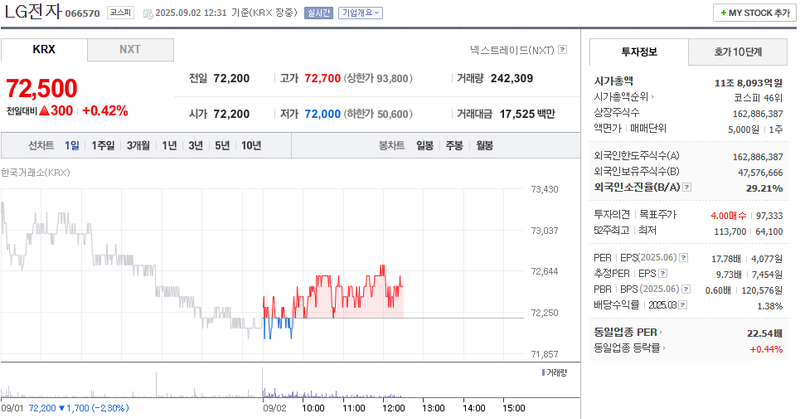Click the 전일 value 72,200
This screenshot has width=800, height=419.
(x=231, y=79)
